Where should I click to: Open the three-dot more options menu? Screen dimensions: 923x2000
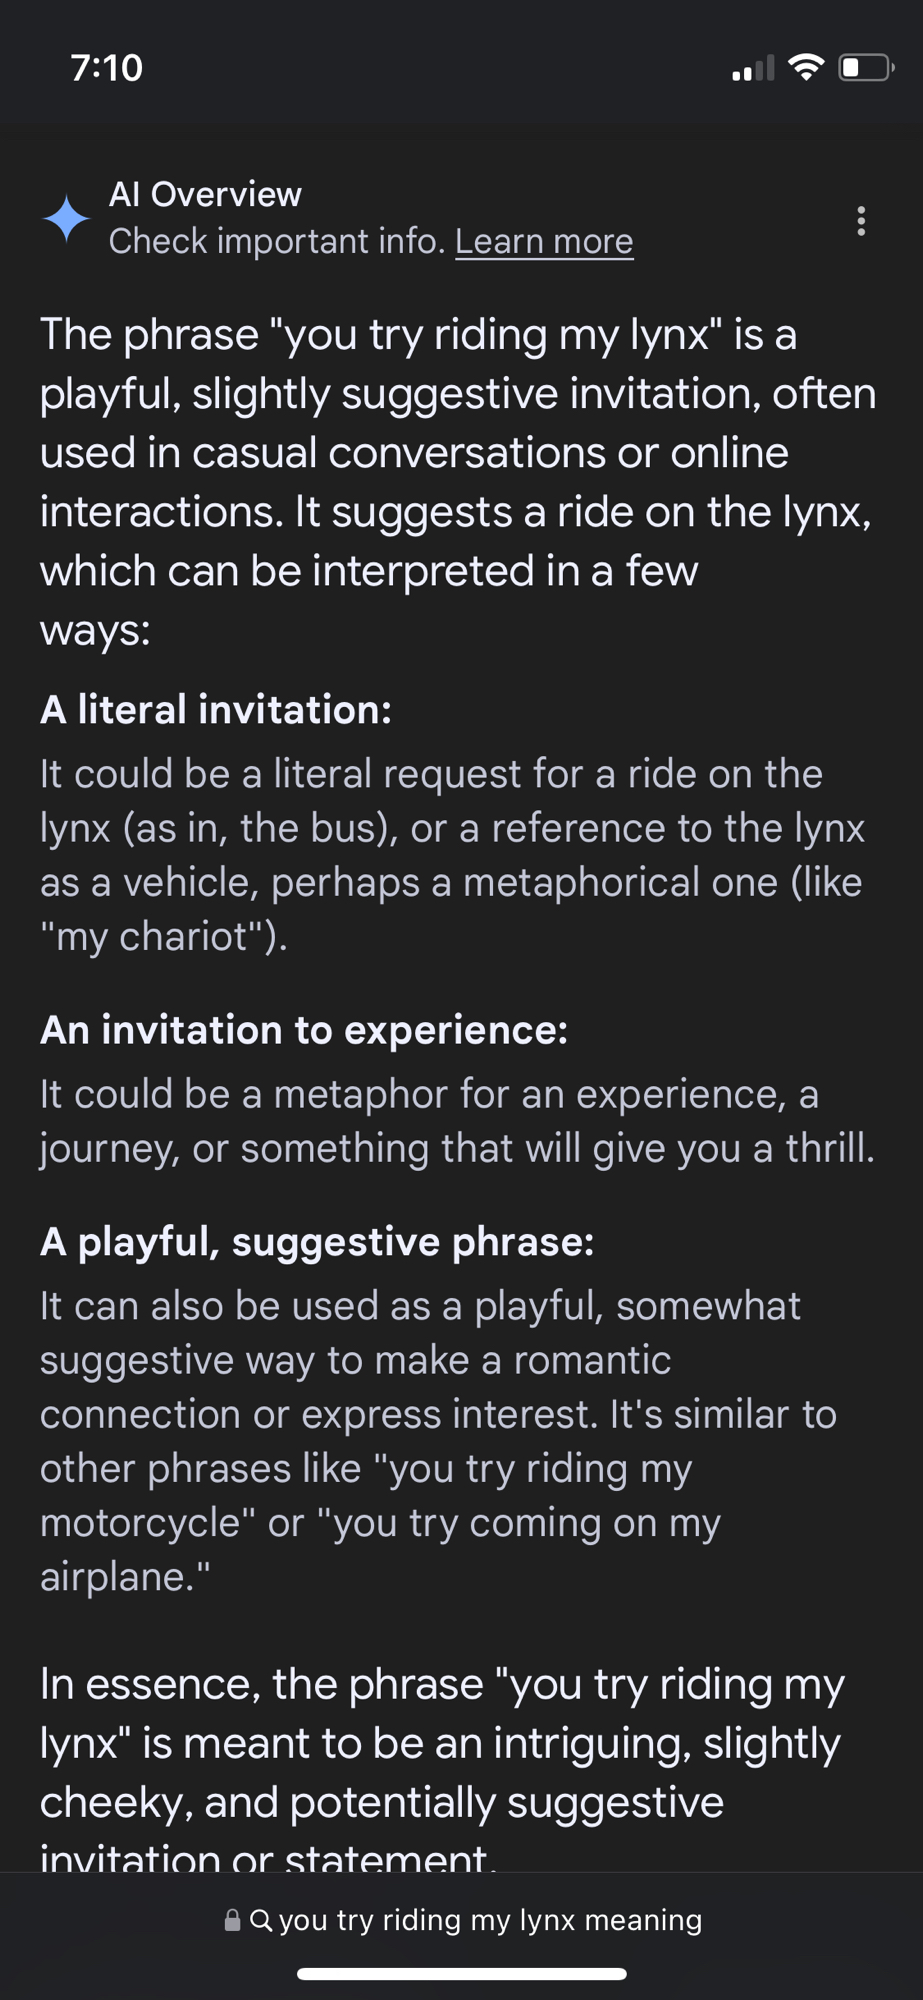[x=860, y=221]
